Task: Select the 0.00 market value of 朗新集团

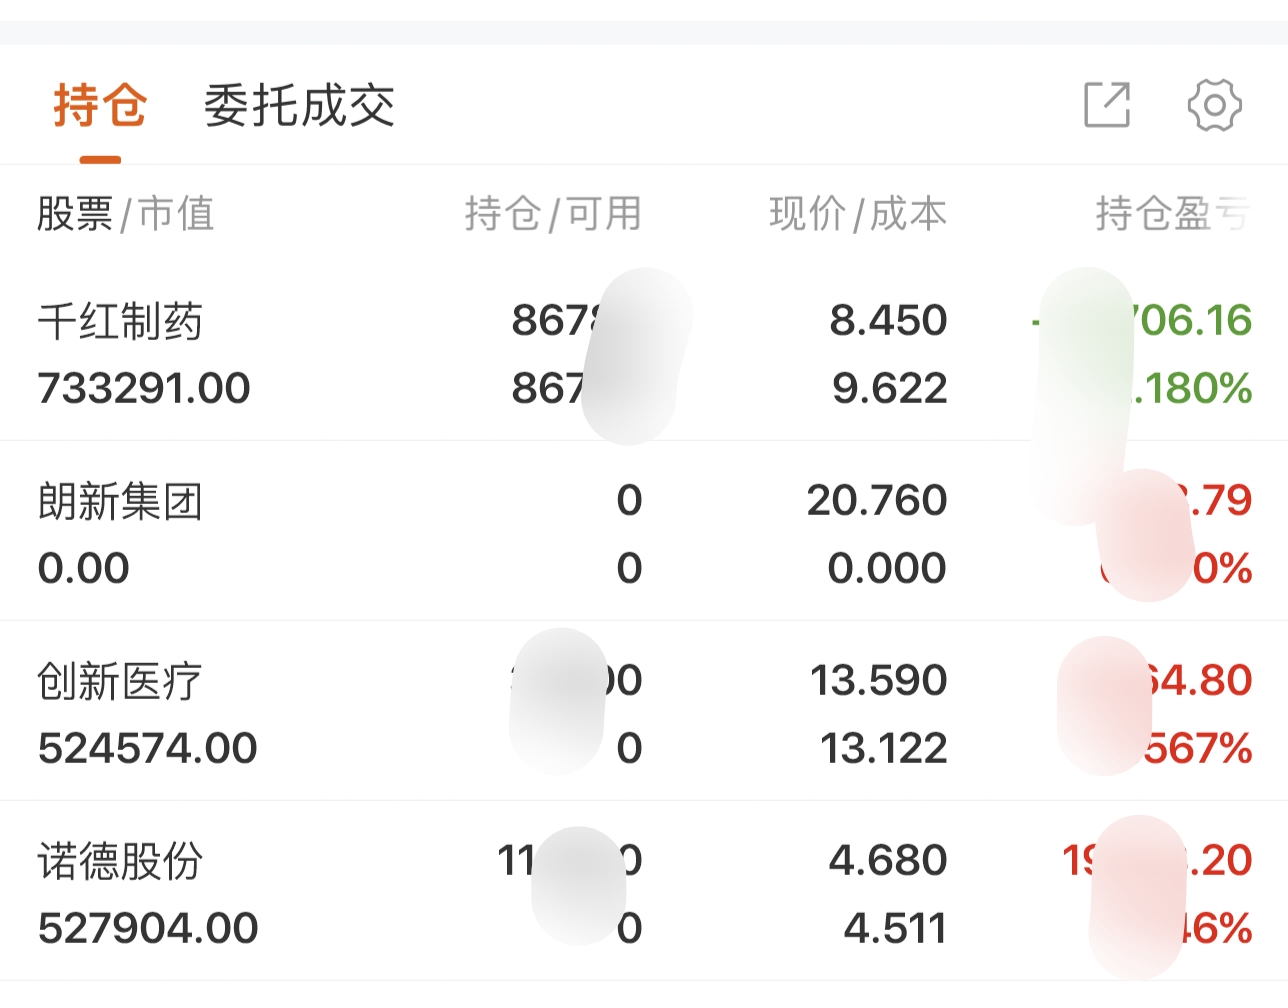Action: pos(84,568)
